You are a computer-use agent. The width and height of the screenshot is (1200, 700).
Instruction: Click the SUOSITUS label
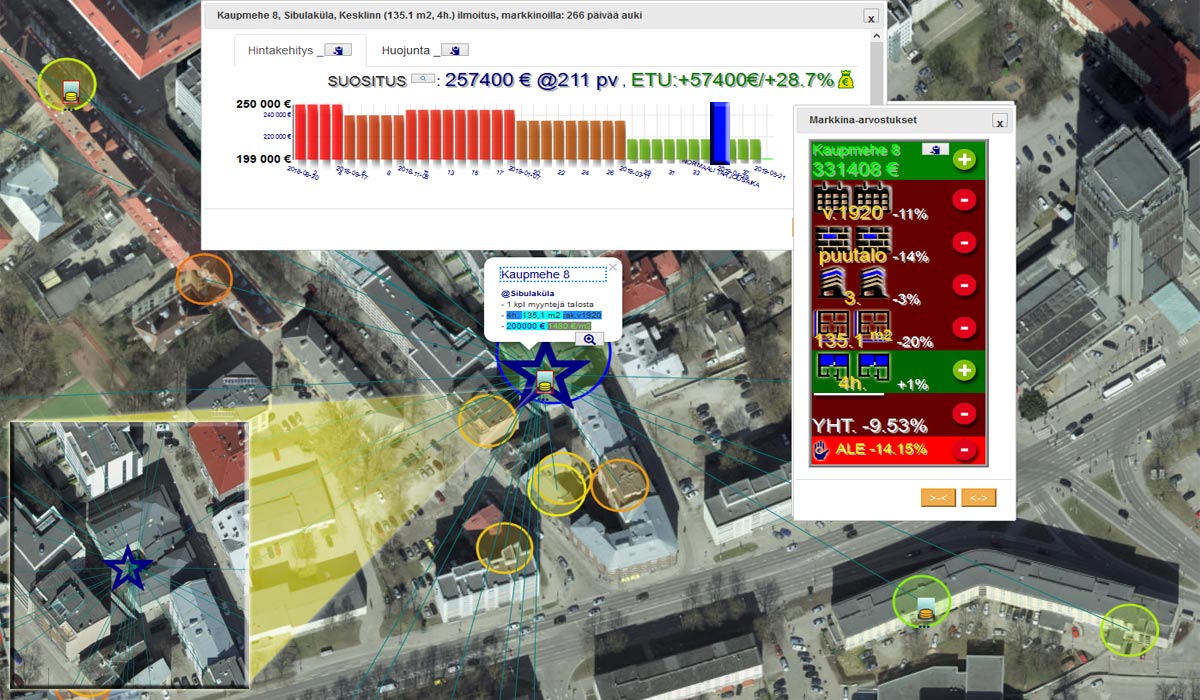click(367, 80)
